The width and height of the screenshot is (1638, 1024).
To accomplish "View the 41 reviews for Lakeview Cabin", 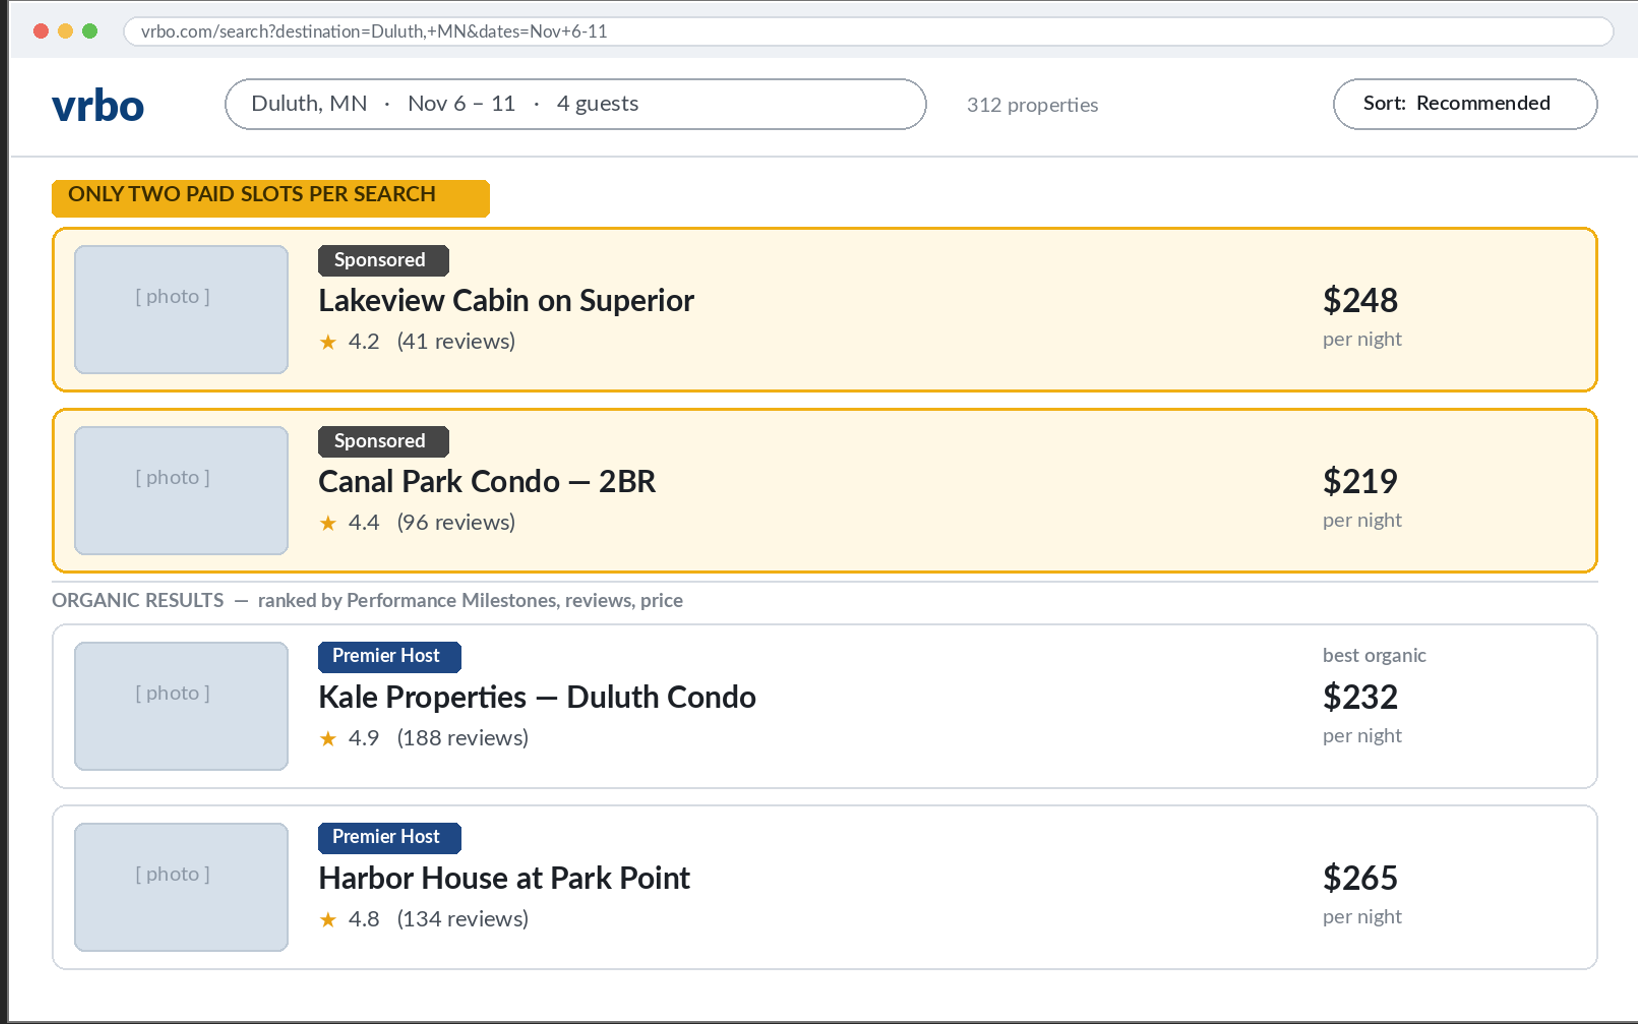I will coord(456,341).
